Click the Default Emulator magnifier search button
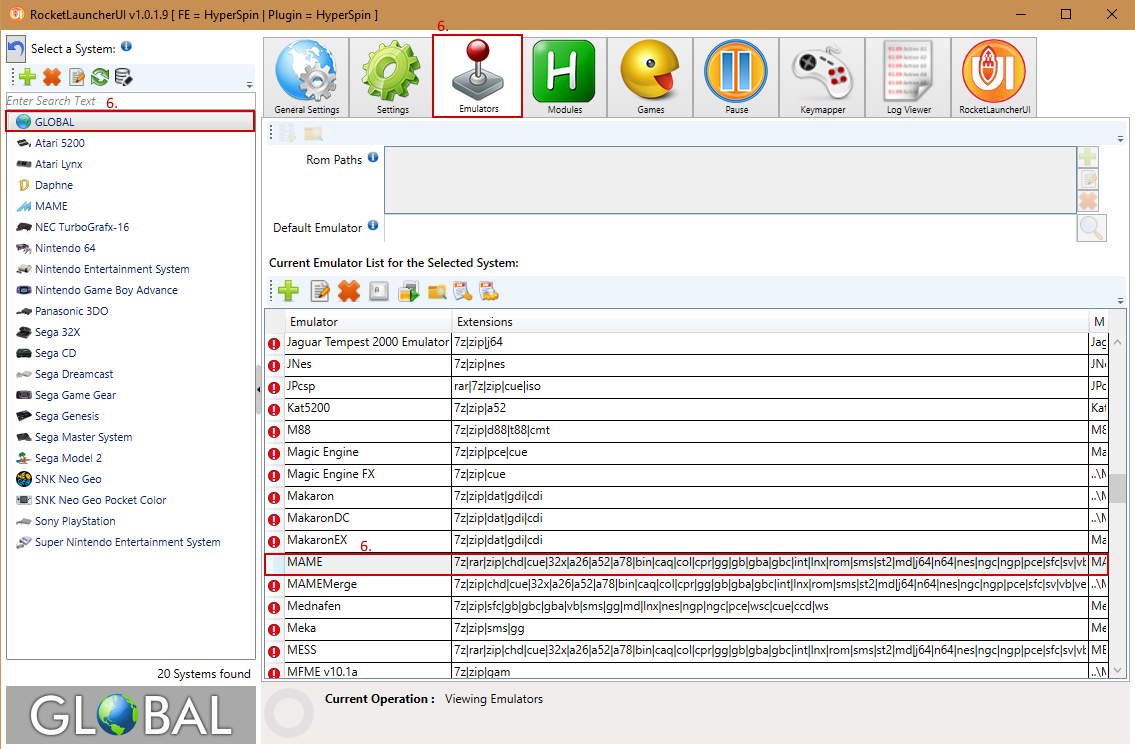1135x749 pixels. [1091, 228]
